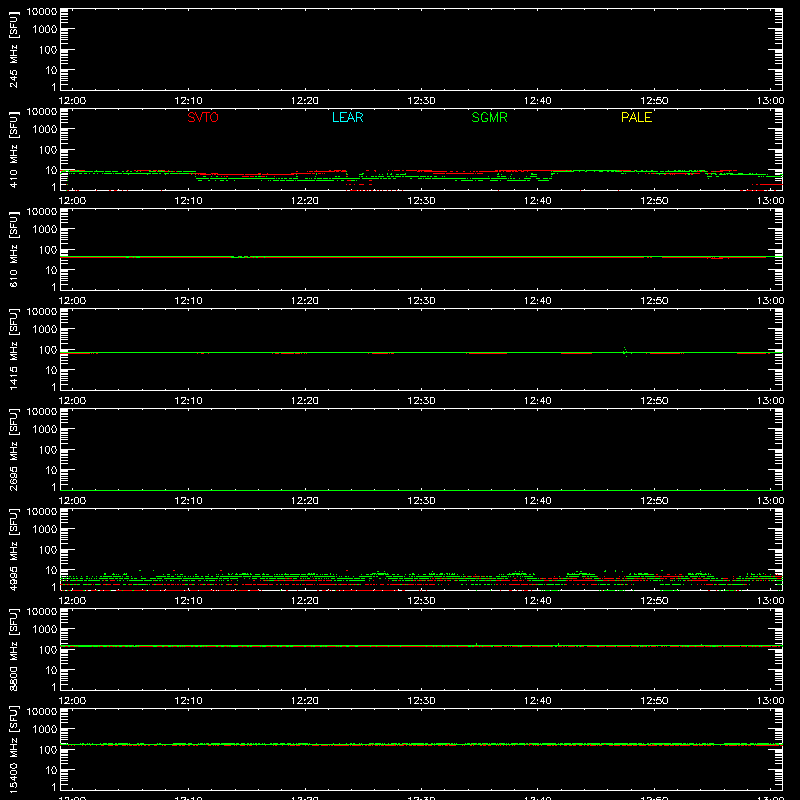Click the 100 tick on 410 MHz axis
The width and height of the screenshot is (800, 800).
[48, 150]
